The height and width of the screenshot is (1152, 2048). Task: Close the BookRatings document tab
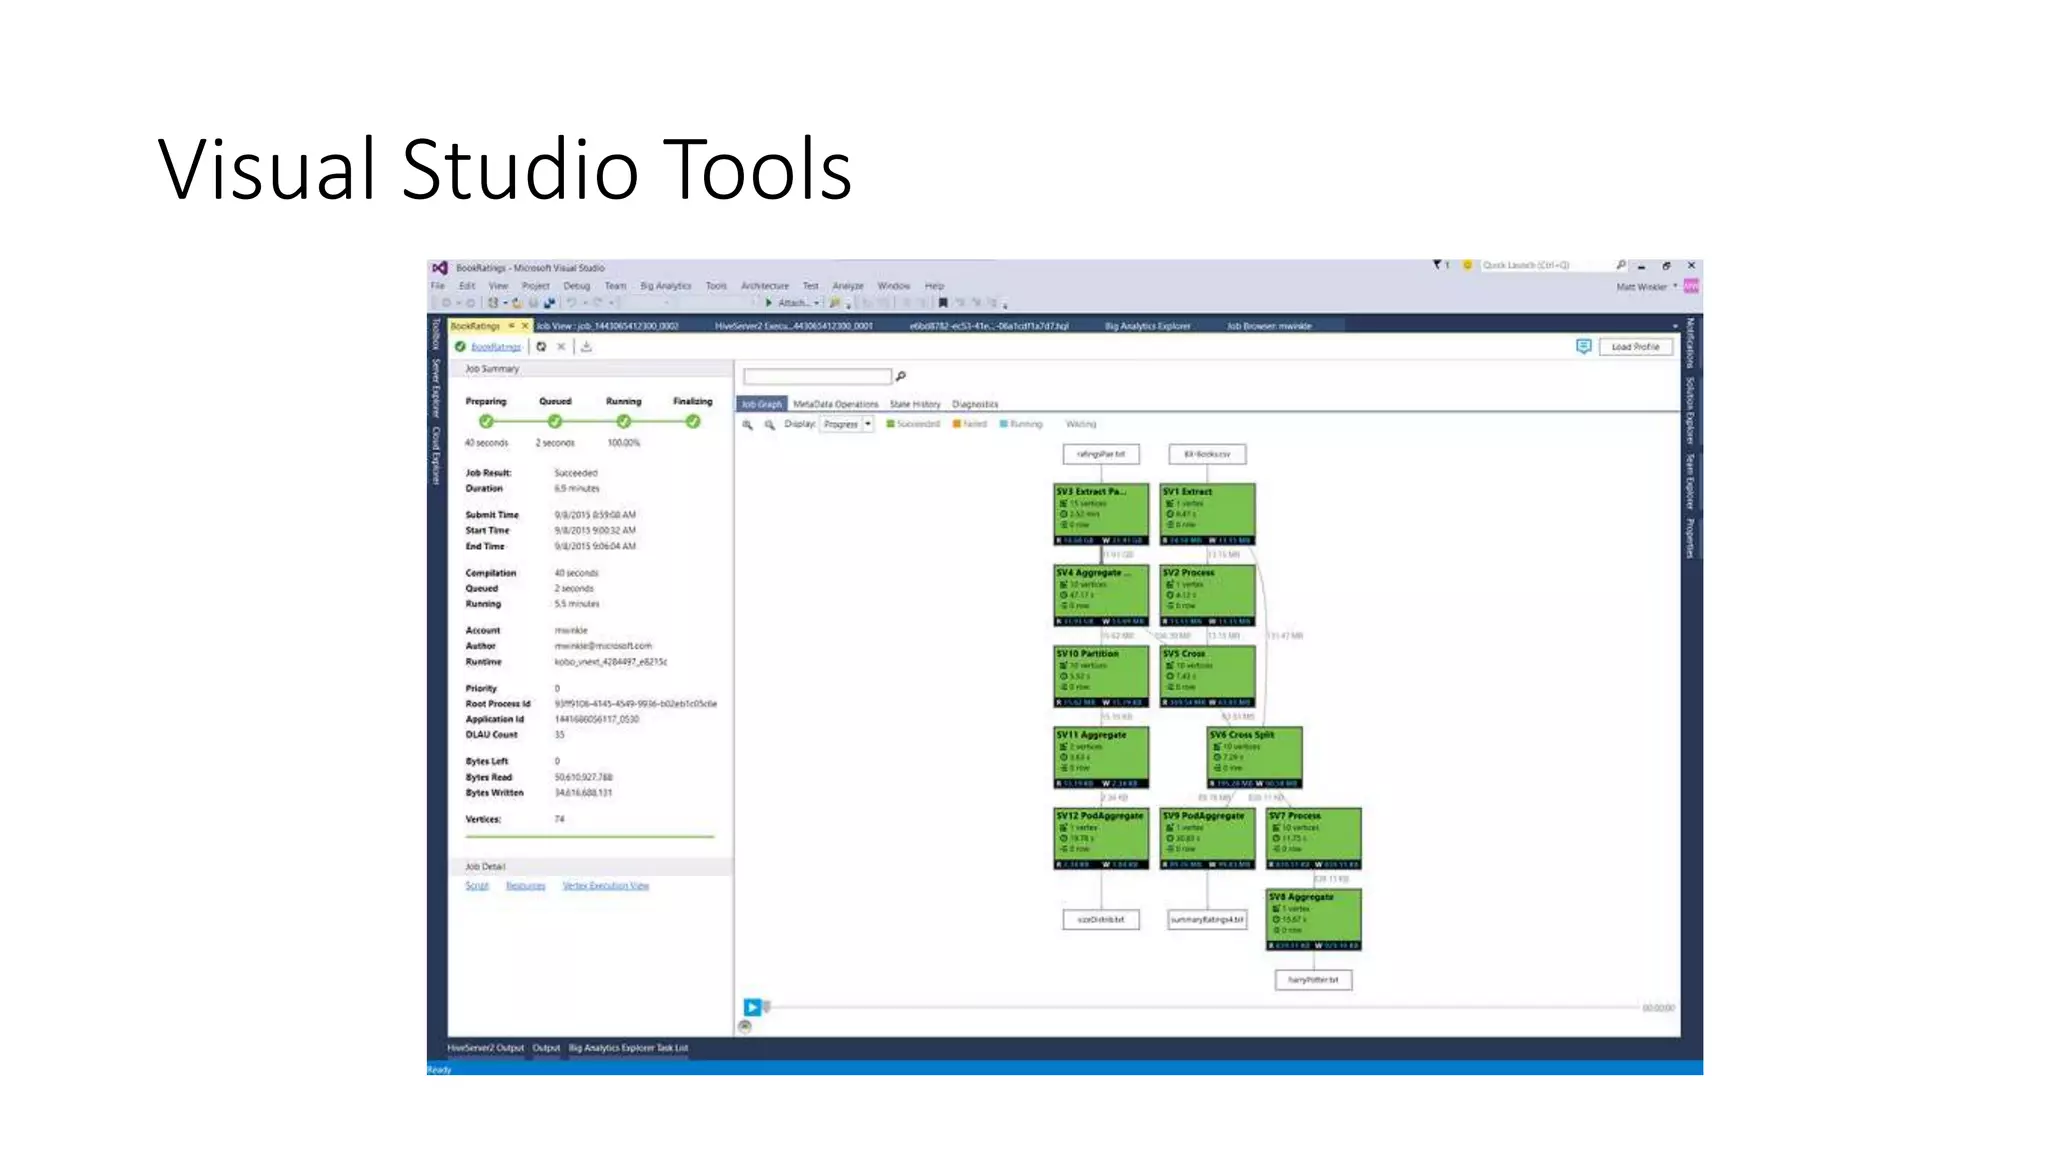pos(524,326)
